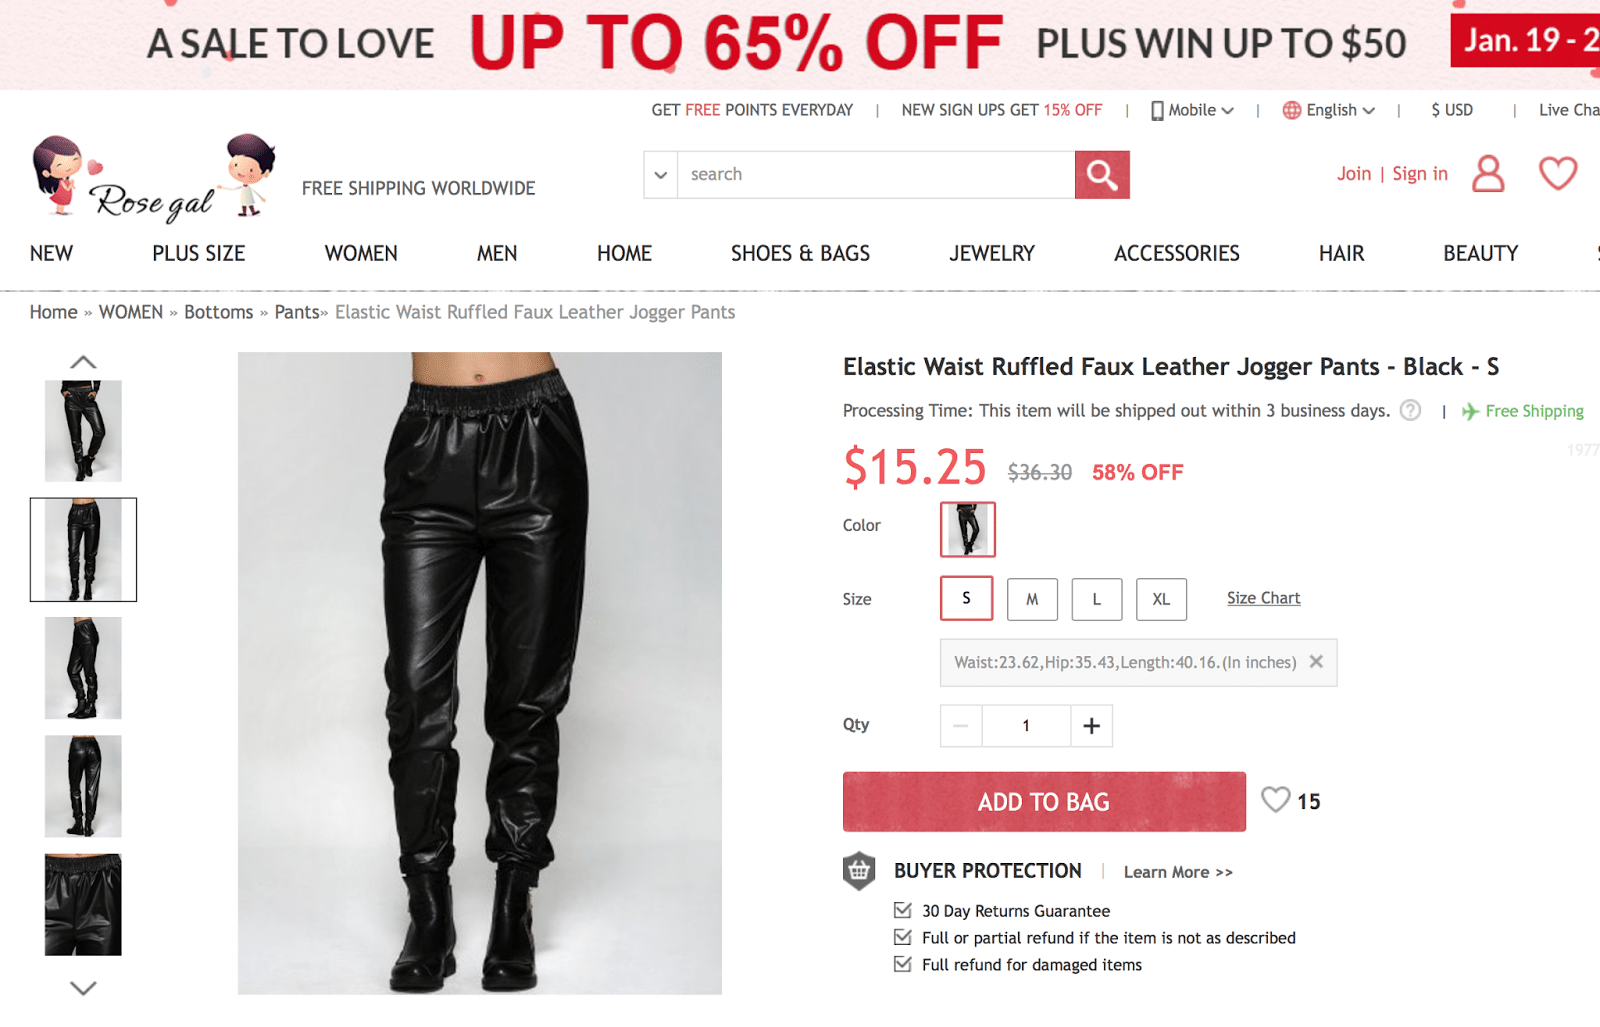Open the user account profile icon
The image size is (1600, 1027).
click(1488, 174)
